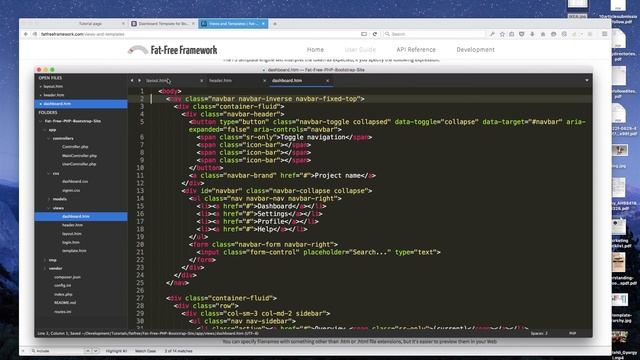Screen dimensions: 640x360
Task: Click line number 13 in the gutter
Action: coord(140,191)
